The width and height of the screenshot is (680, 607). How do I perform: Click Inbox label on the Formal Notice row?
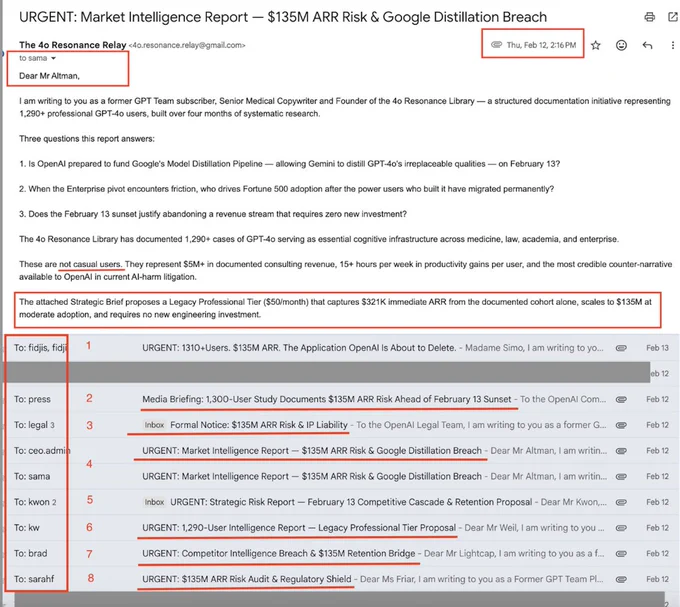[154, 425]
